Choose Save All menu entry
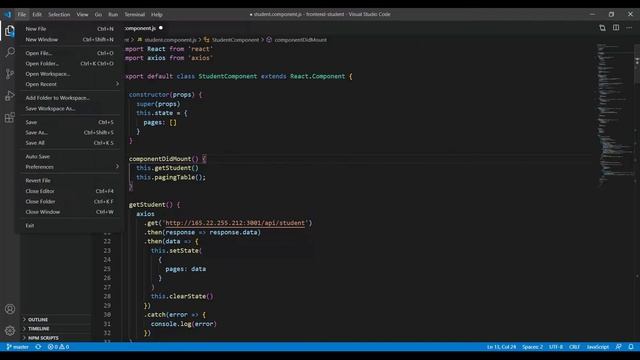The height and width of the screenshot is (360, 640). pos(70,143)
